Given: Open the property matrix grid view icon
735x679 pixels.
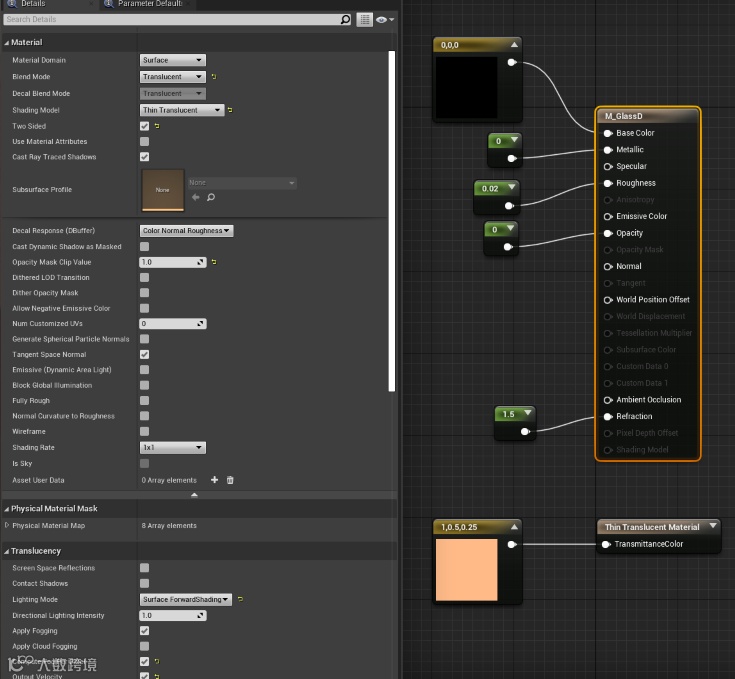Looking at the screenshot, I should click(365, 20).
